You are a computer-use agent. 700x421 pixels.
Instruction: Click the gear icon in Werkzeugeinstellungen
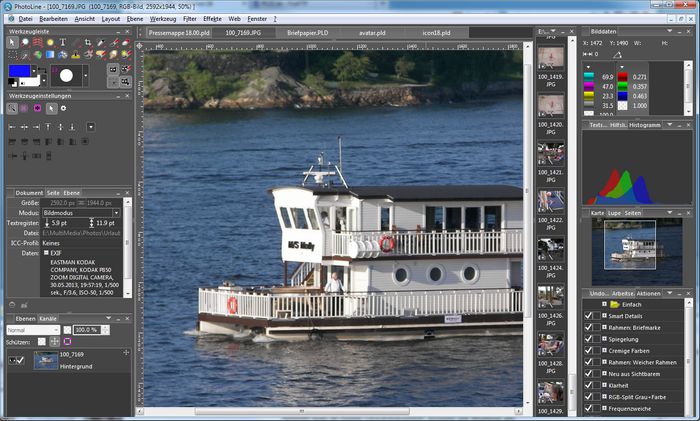(x=63, y=107)
